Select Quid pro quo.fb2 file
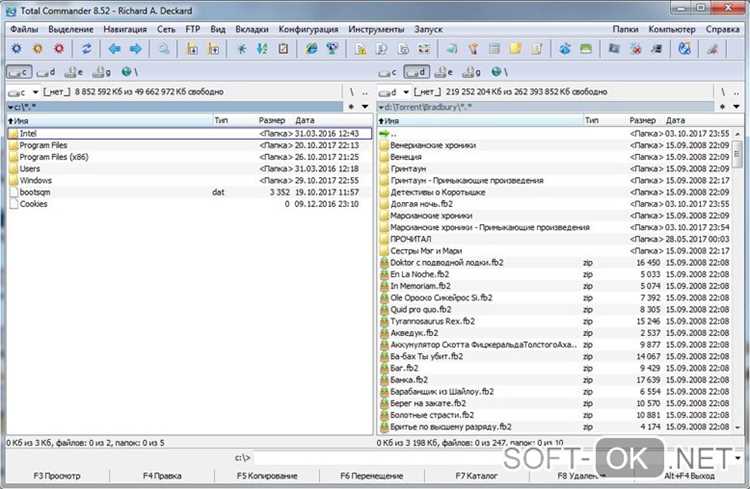The width and height of the screenshot is (750, 489). (555, 309)
